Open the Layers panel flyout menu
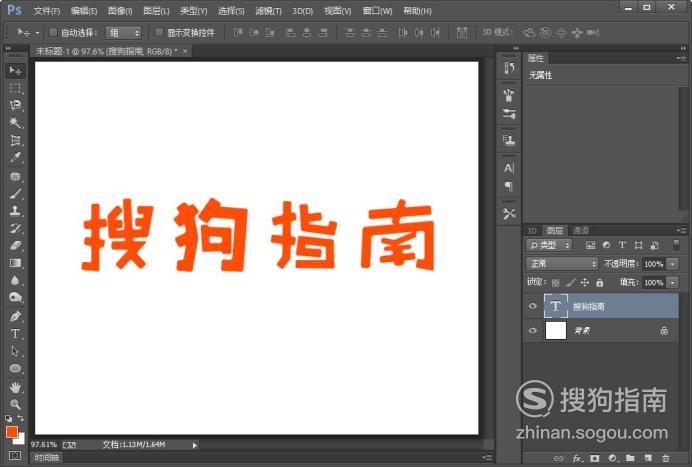The image size is (692, 467). tap(681, 230)
